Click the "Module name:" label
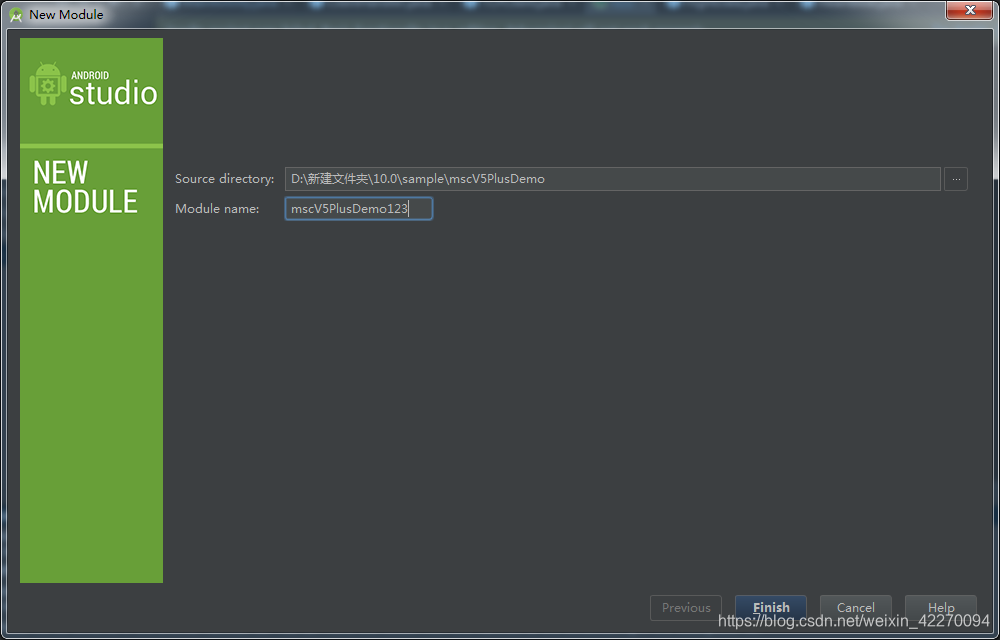Screen dimensions: 1000x640 217,208
